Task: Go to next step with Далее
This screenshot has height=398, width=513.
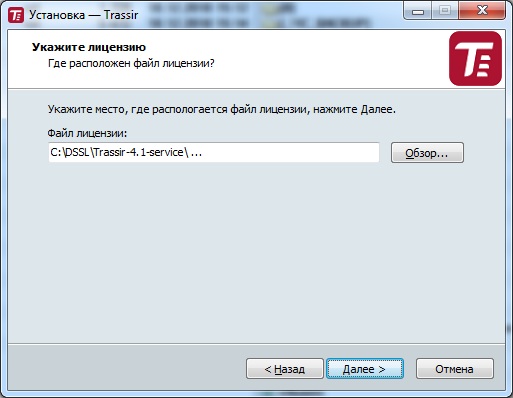Action: tap(365, 369)
